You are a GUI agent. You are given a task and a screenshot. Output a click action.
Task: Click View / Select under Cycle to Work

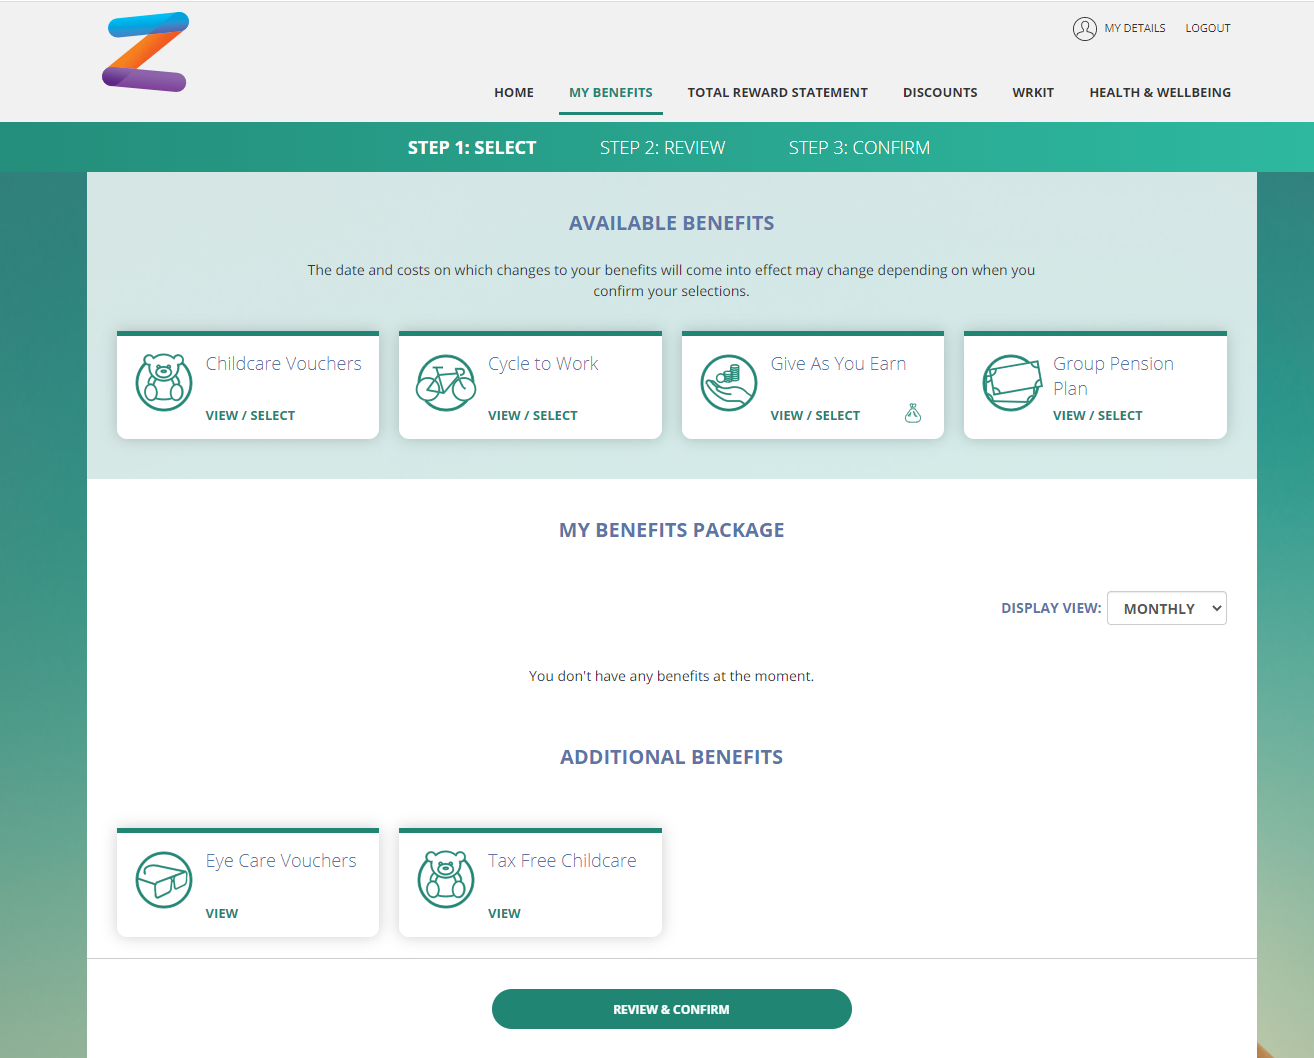click(x=533, y=416)
